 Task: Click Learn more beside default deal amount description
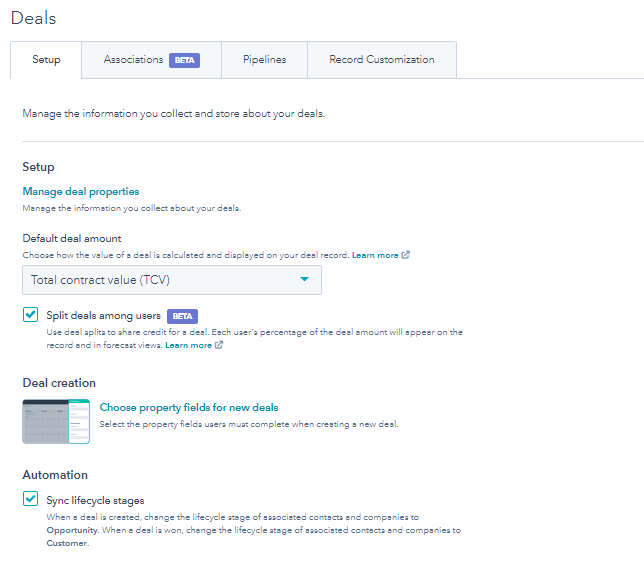(x=375, y=256)
